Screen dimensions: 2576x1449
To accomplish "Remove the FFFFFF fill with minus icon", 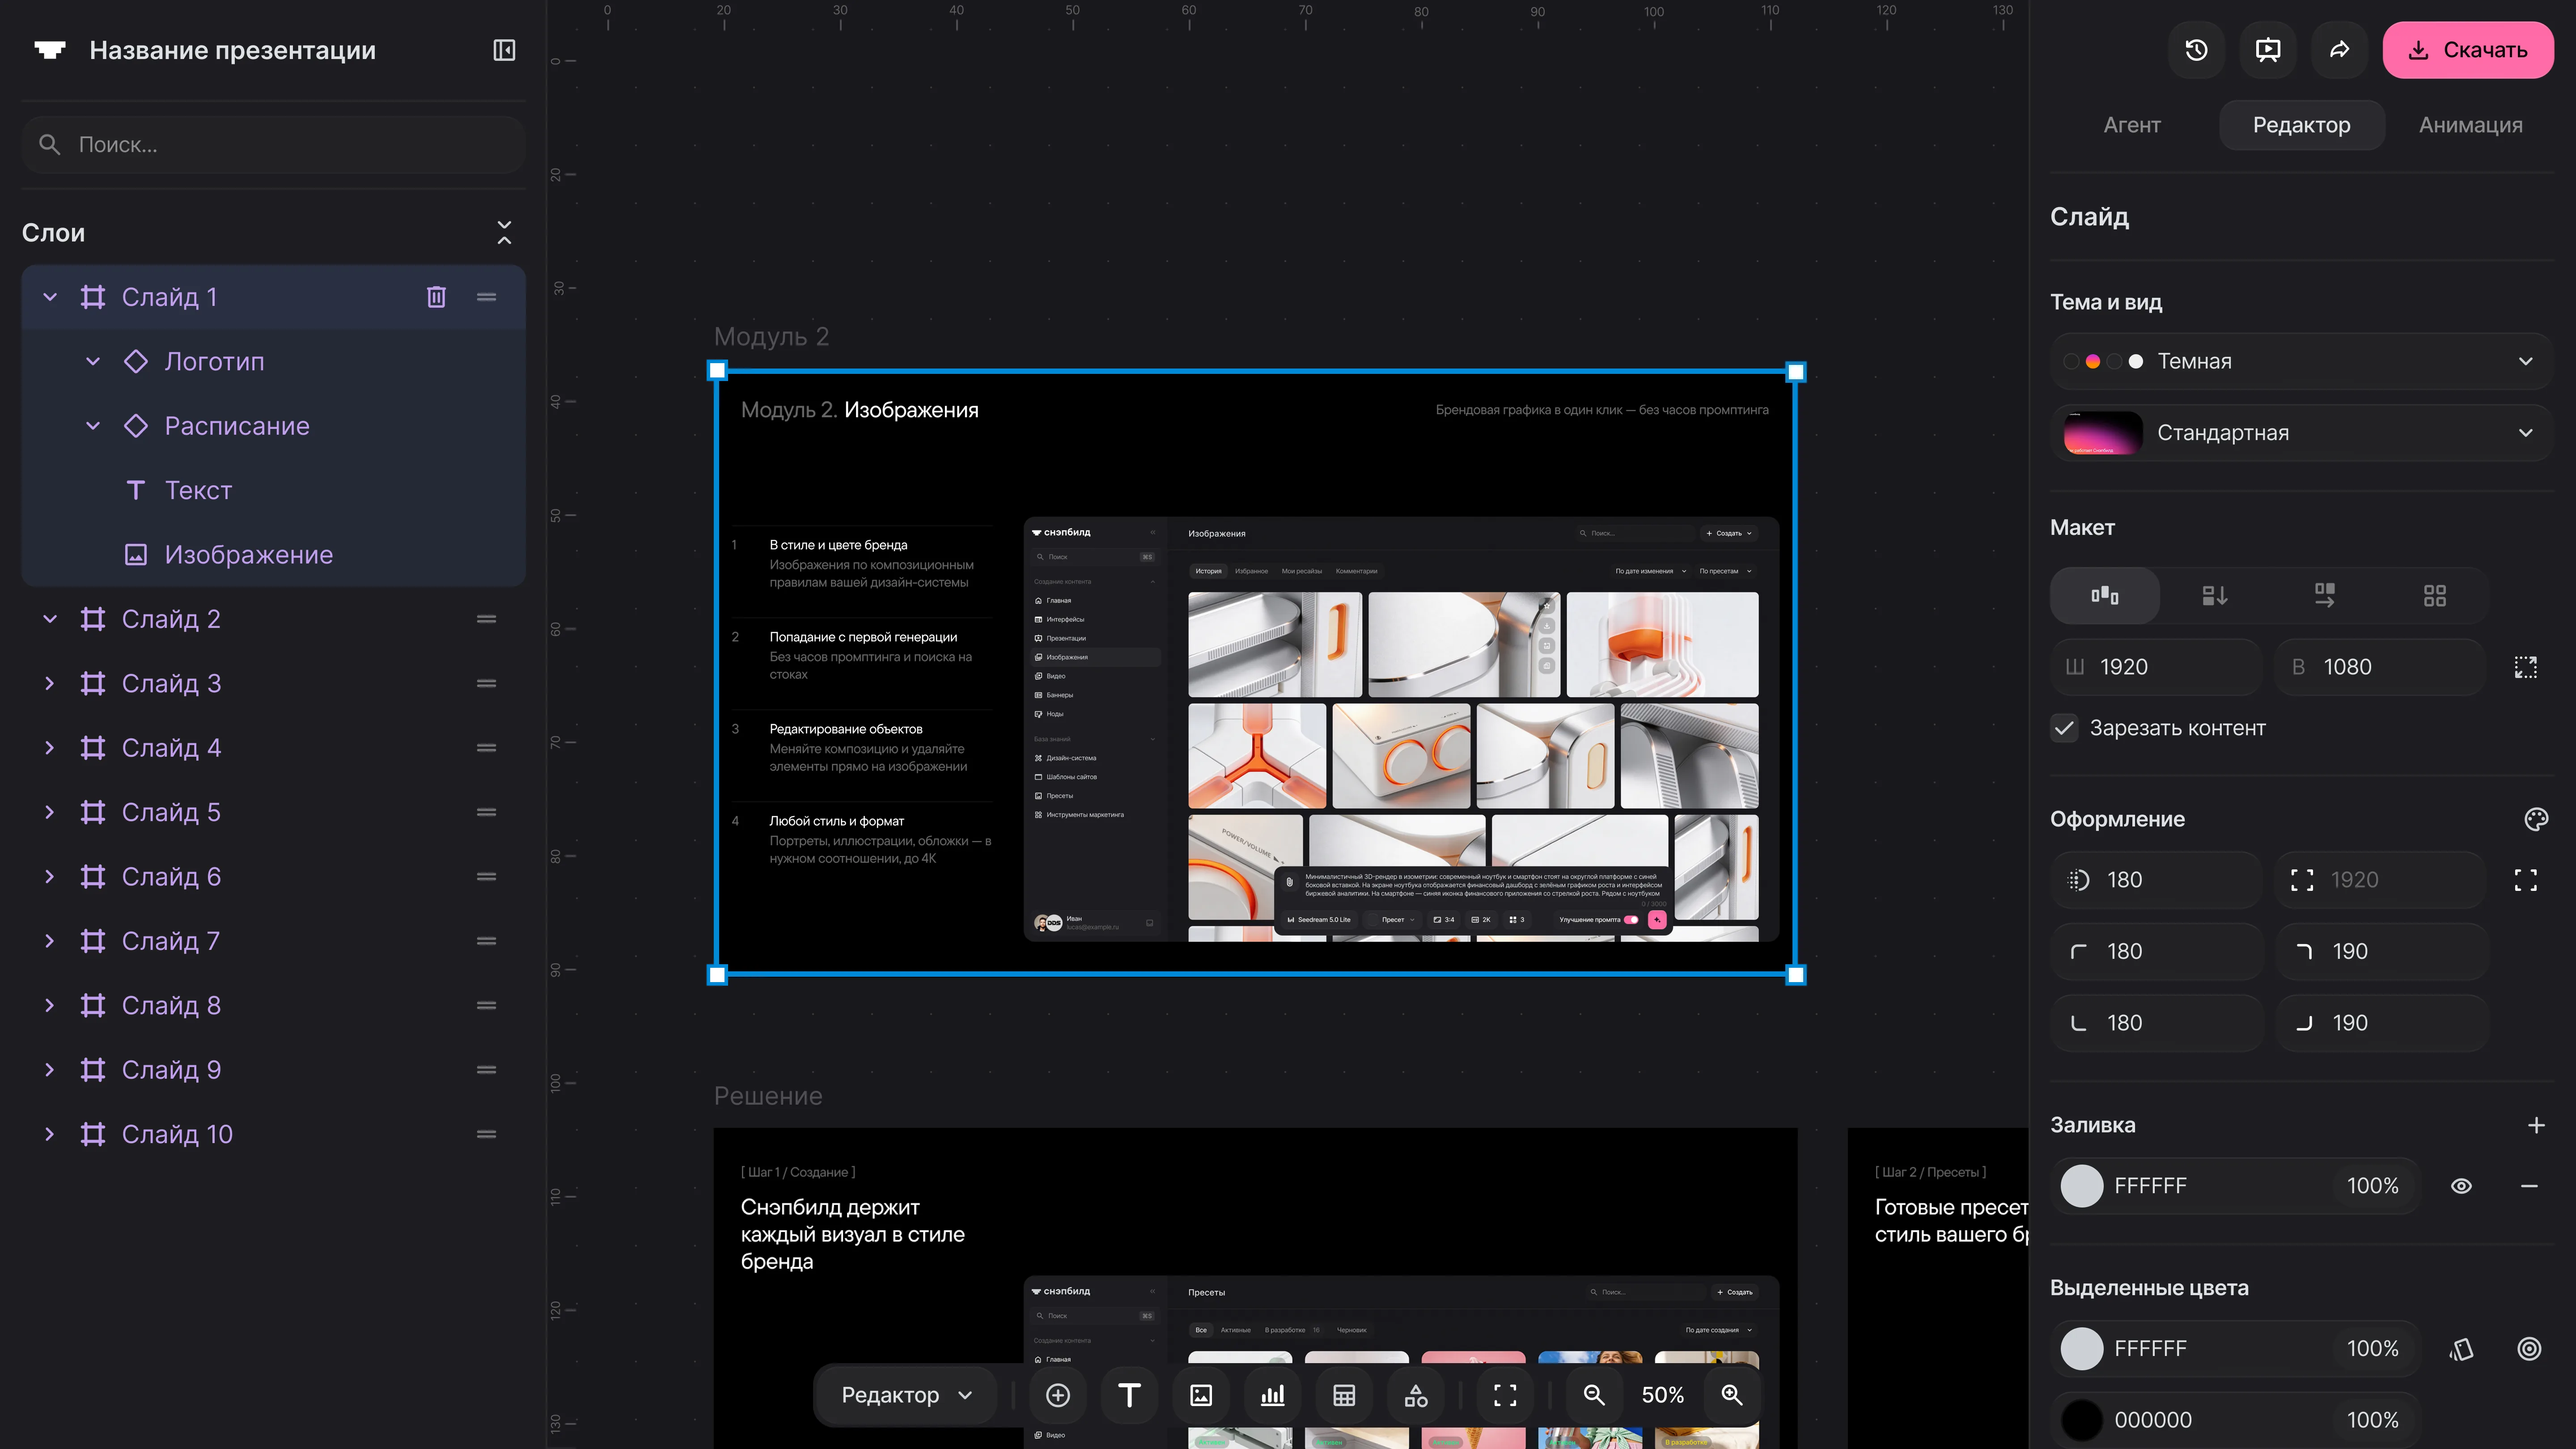I will point(2529,1186).
